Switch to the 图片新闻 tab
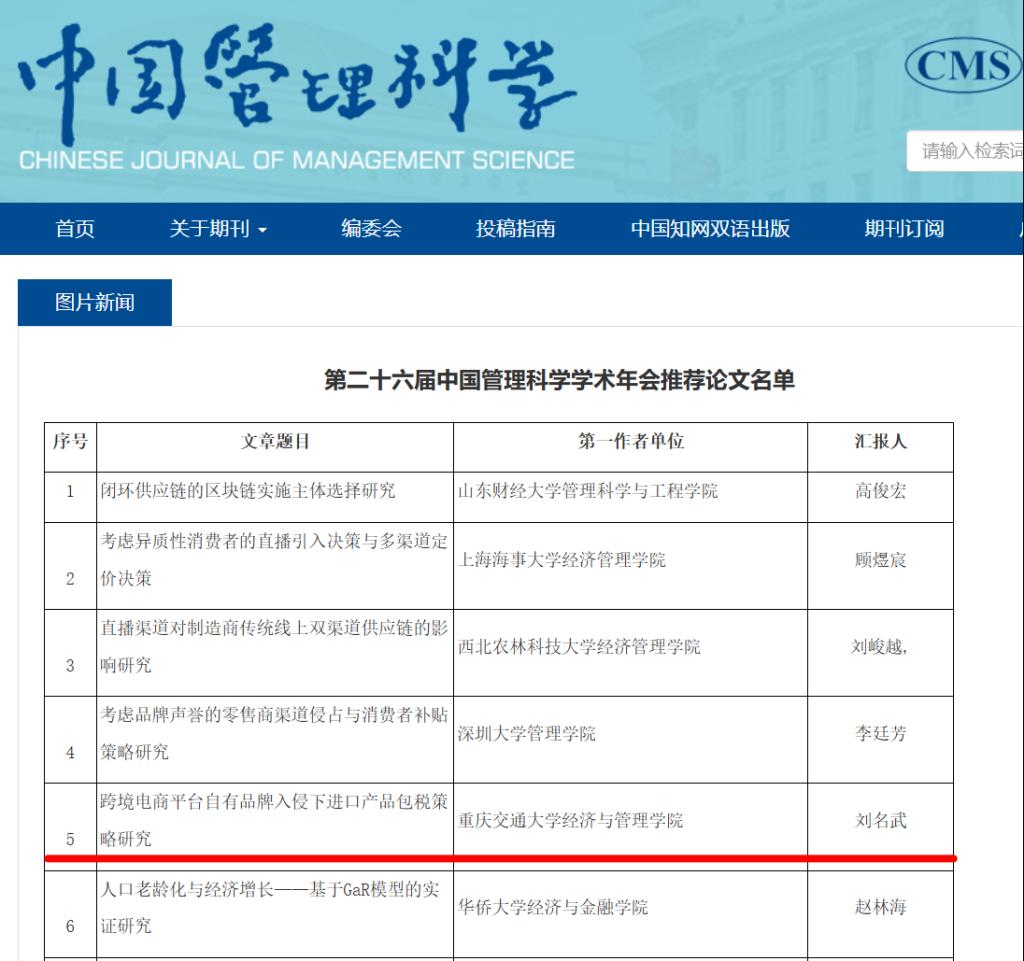 click(x=95, y=303)
